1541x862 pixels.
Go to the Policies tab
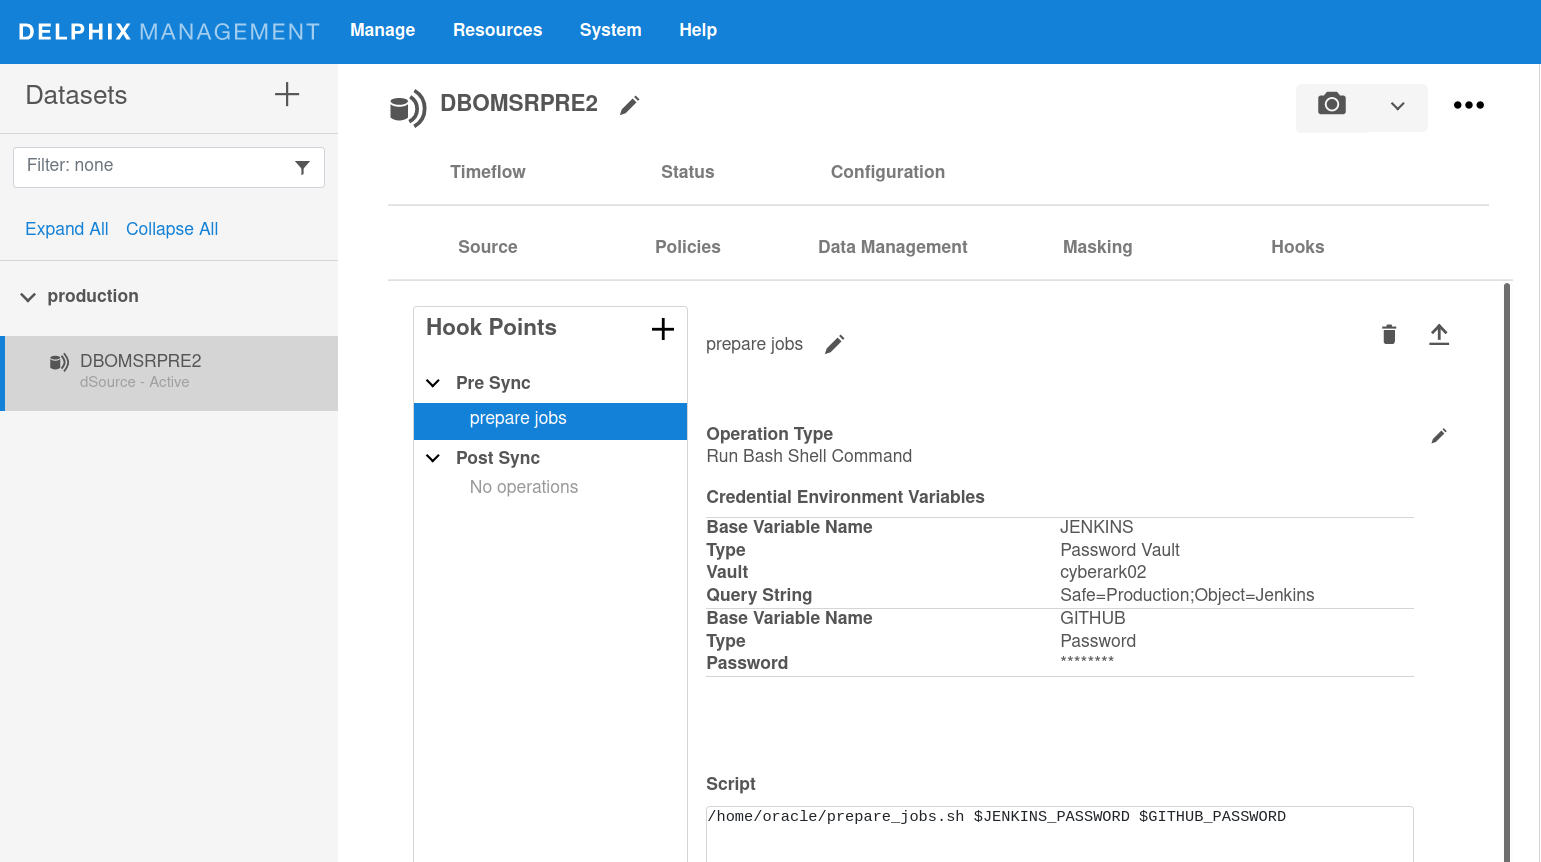tap(687, 247)
